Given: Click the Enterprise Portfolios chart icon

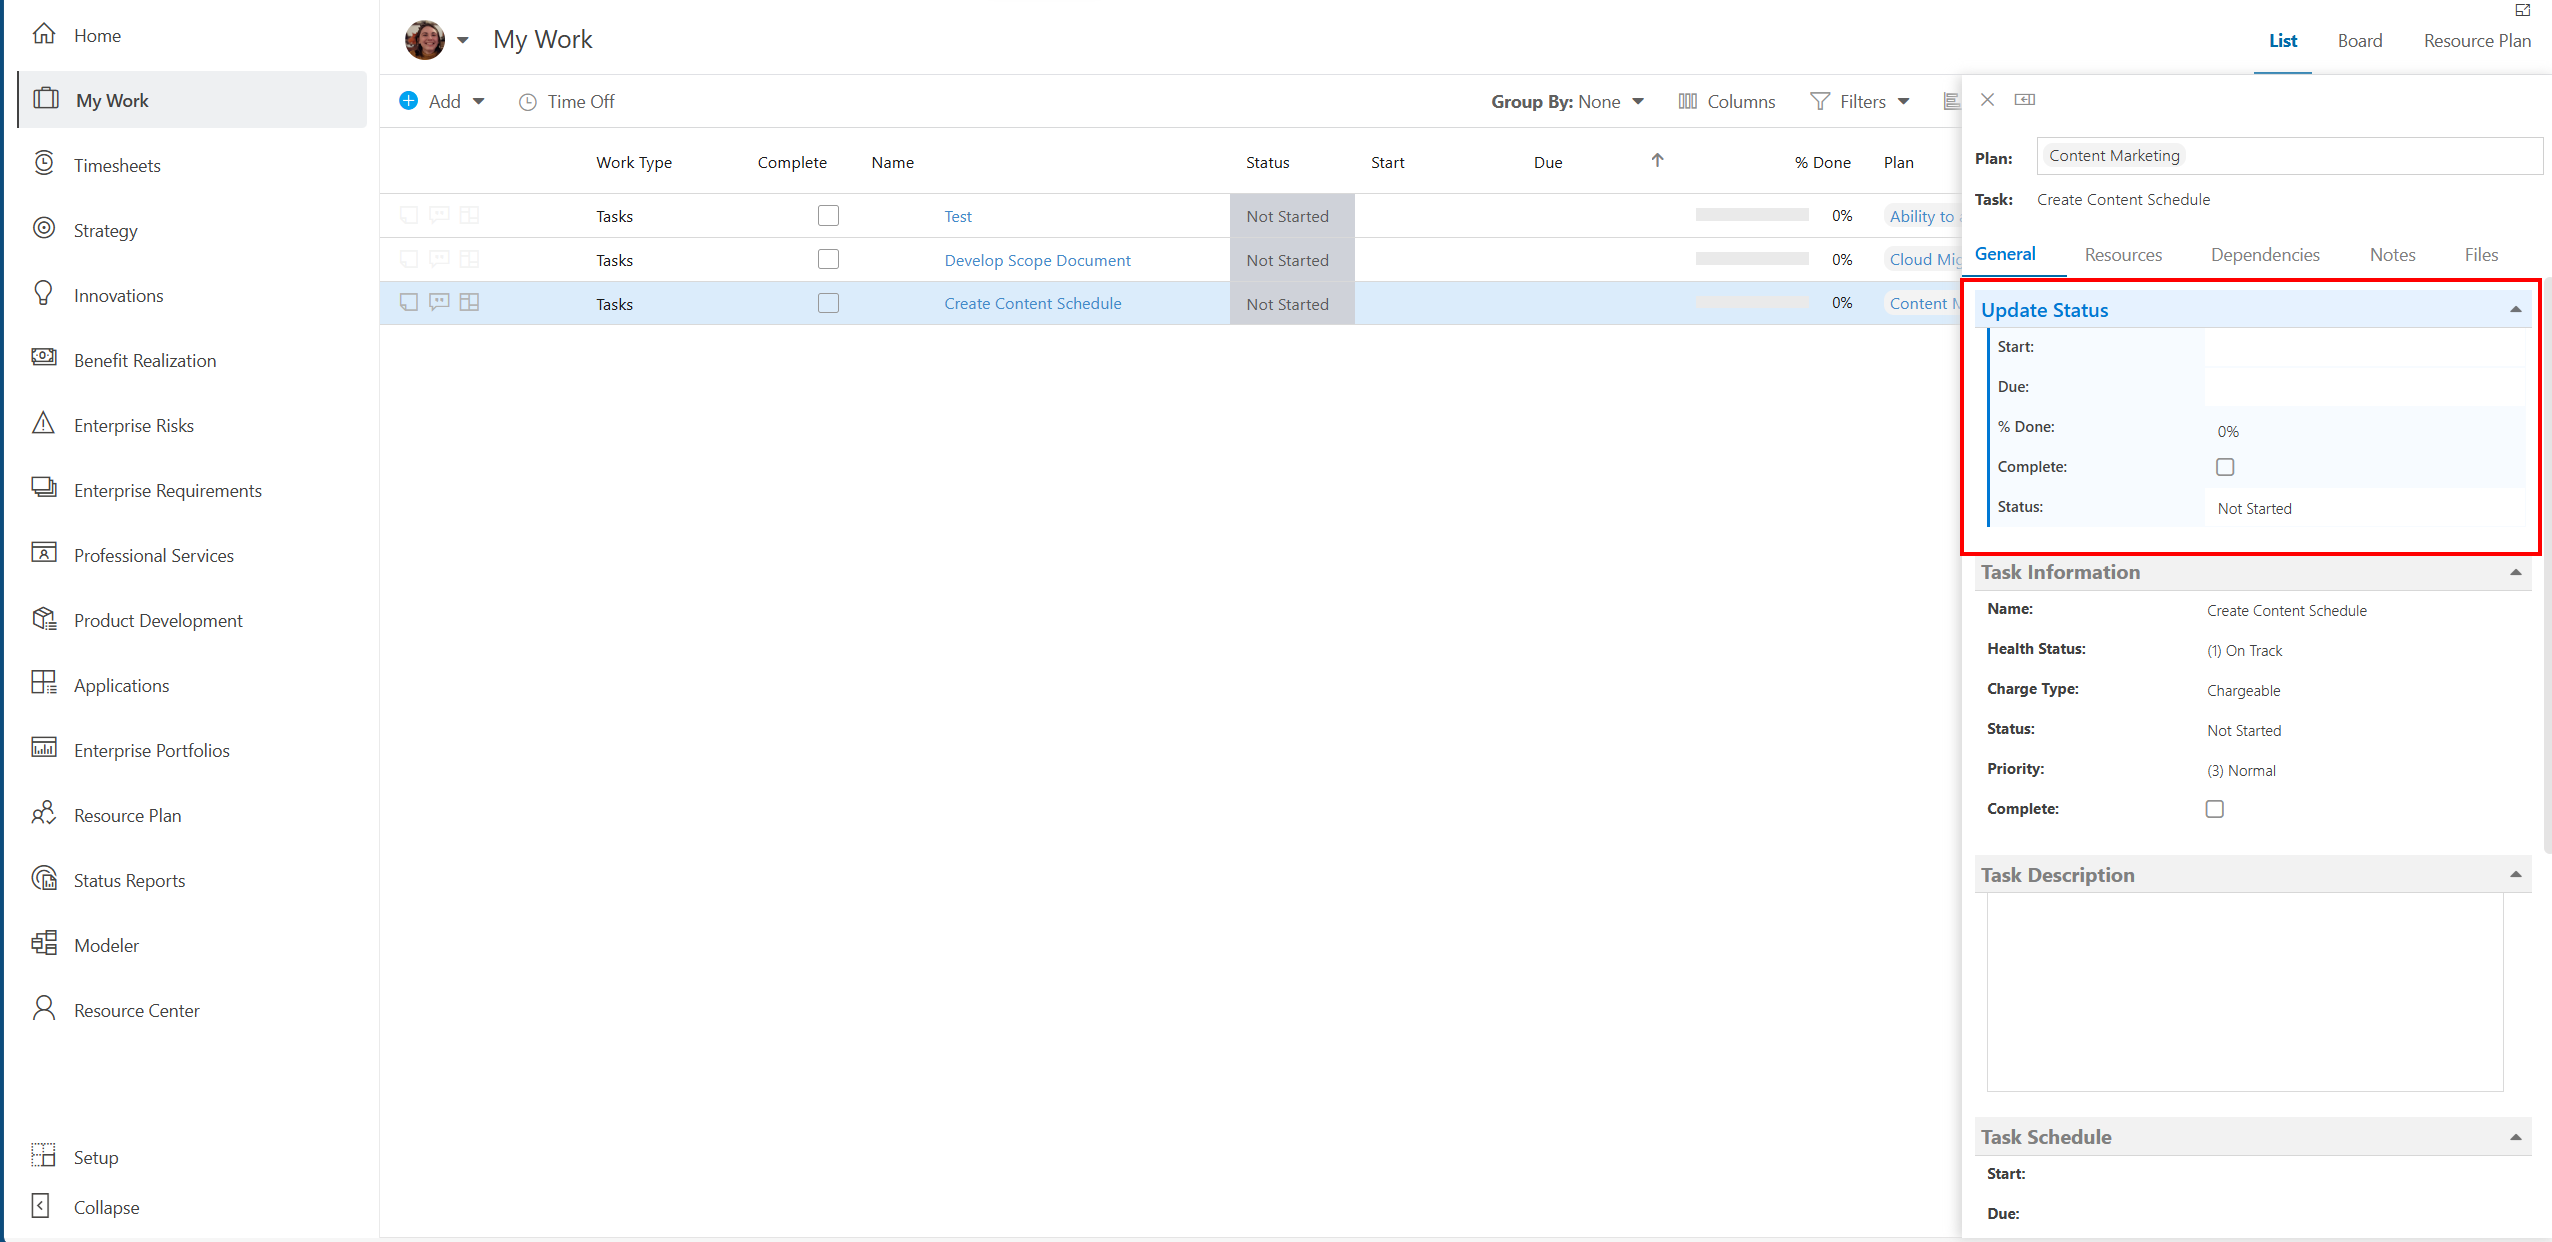Looking at the screenshot, I should [x=44, y=748].
